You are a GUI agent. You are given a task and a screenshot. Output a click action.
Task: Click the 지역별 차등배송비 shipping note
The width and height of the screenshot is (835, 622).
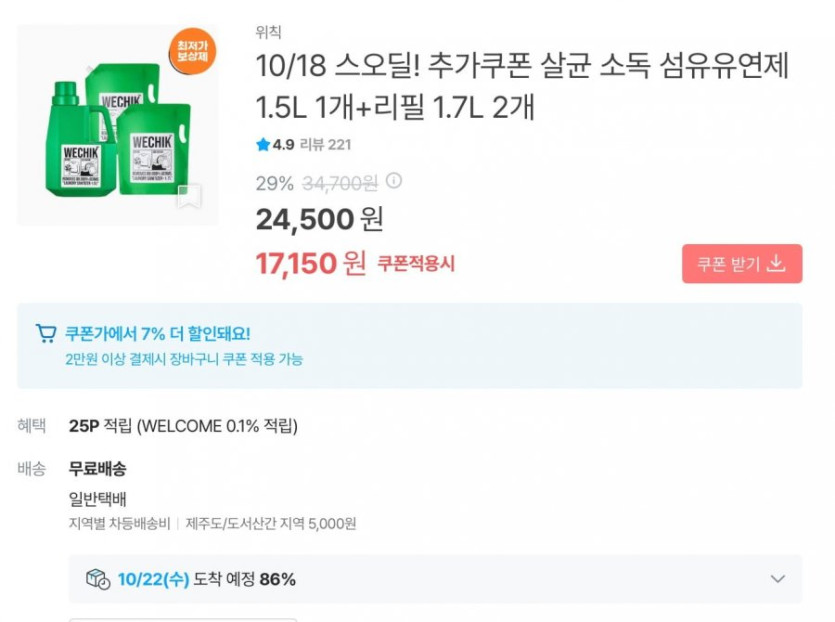(x=119, y=523)
